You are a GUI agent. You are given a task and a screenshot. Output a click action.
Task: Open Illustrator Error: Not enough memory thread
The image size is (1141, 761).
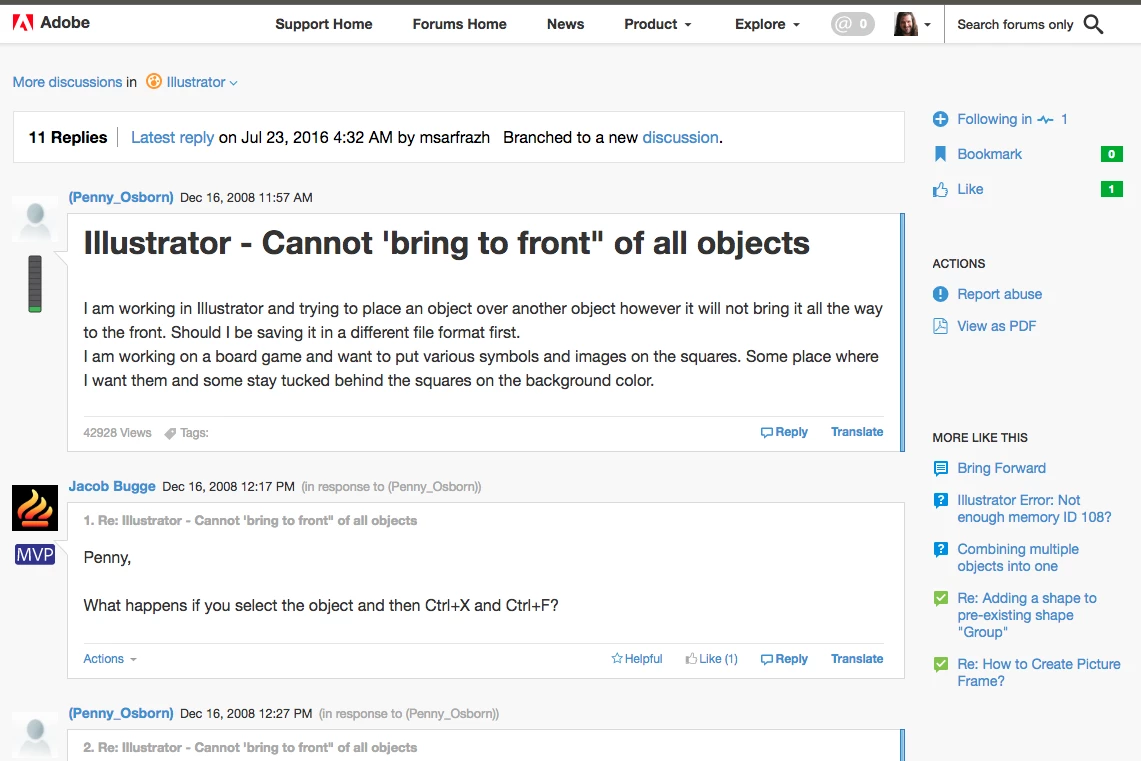coord(1034,509)
